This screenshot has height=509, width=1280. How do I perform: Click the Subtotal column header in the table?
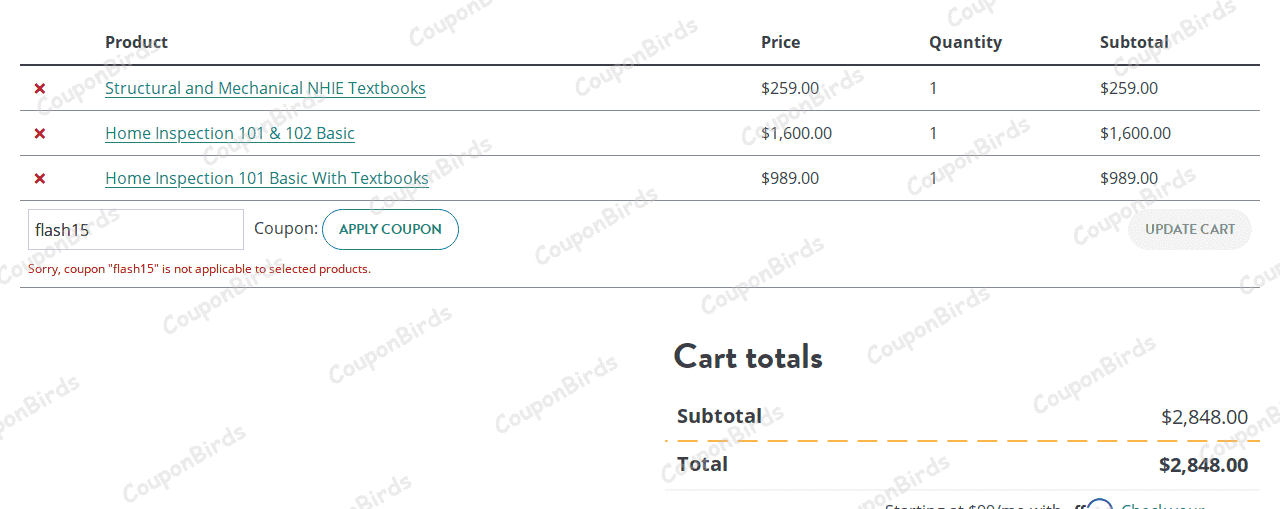[1134, 42]
